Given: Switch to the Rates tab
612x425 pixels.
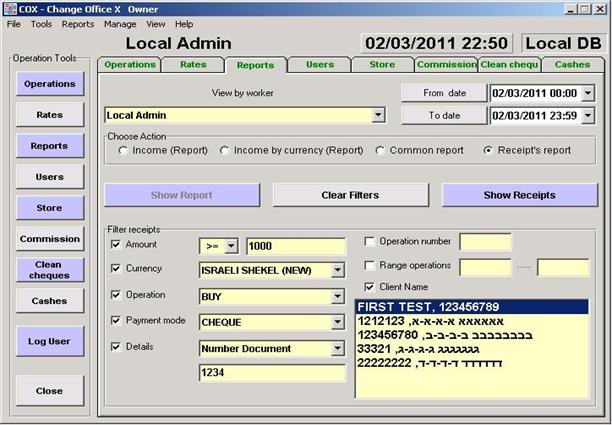Looking at the screenshot, I should pos(193,65).
